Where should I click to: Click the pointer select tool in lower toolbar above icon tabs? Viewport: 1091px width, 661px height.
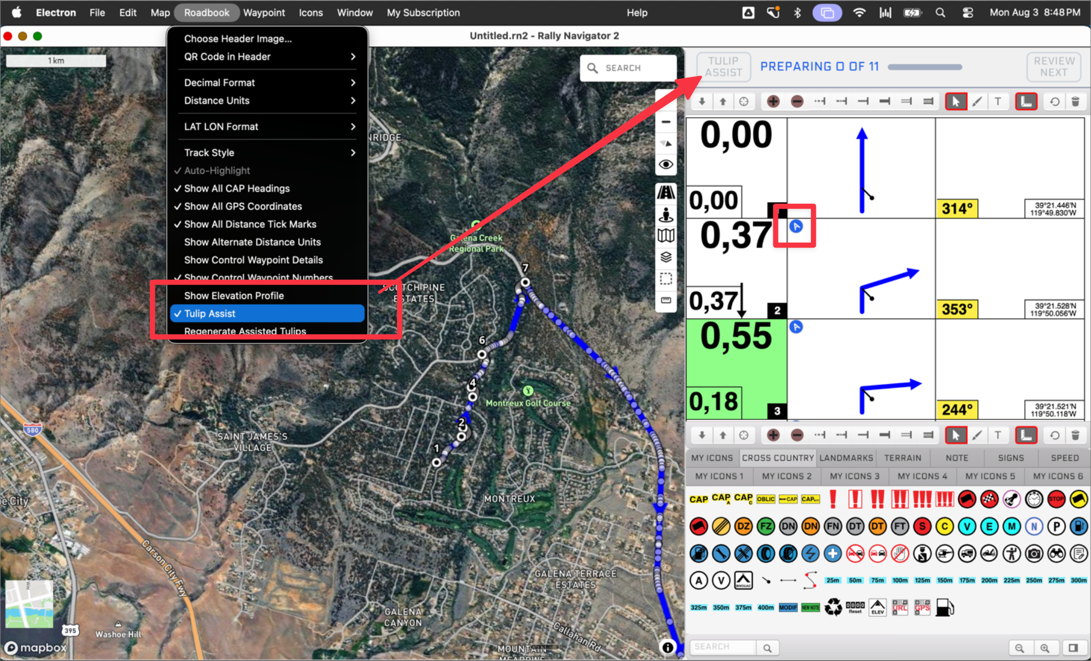tap(956, 435)
